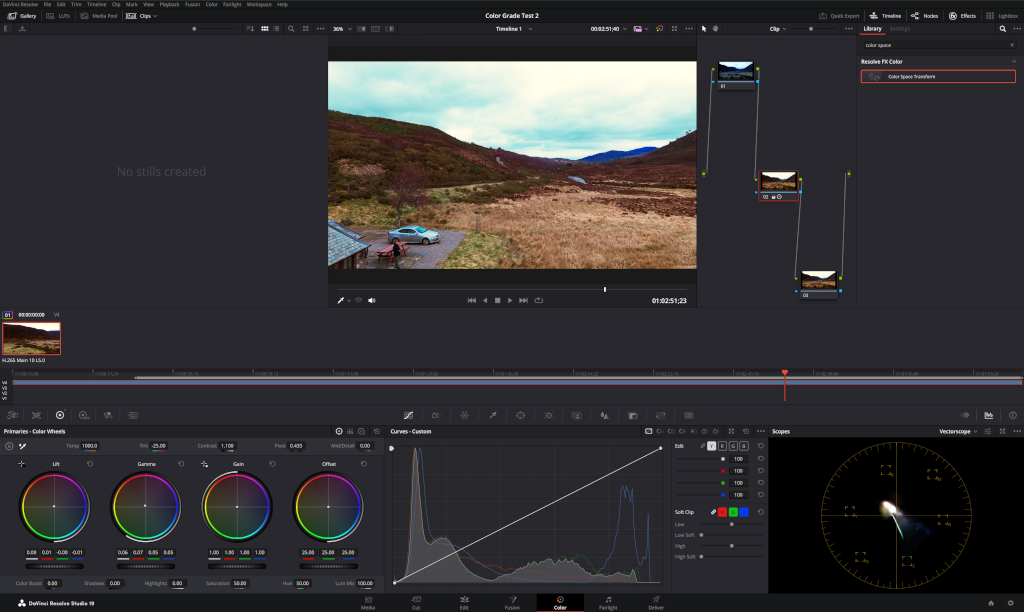Switch to the effects Library tab

872,29
